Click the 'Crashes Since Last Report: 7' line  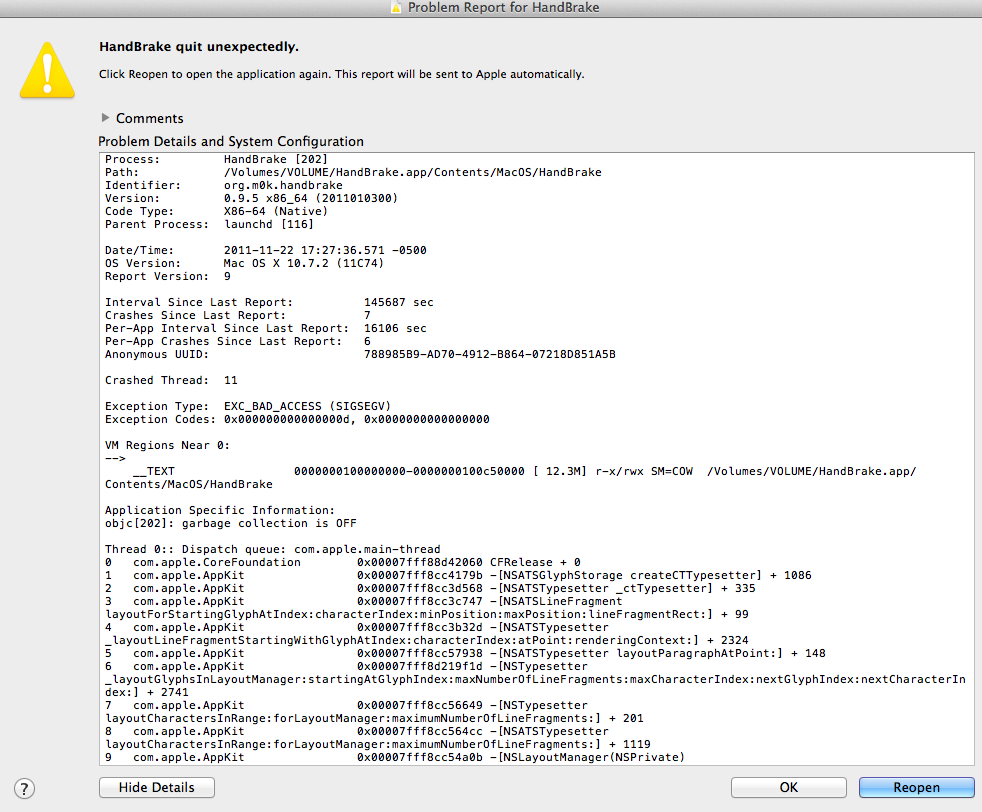(237, 315)
